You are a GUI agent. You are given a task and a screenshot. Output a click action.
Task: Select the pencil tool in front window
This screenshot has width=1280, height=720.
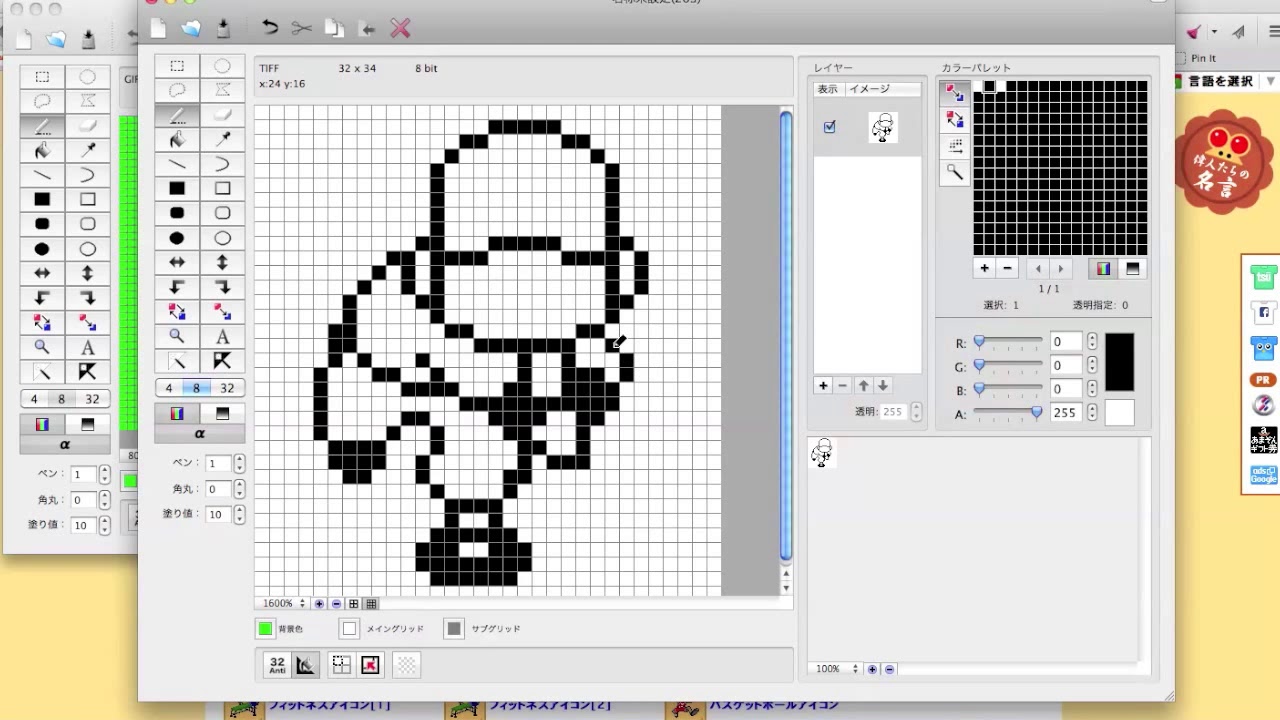[x=177, y=115]
